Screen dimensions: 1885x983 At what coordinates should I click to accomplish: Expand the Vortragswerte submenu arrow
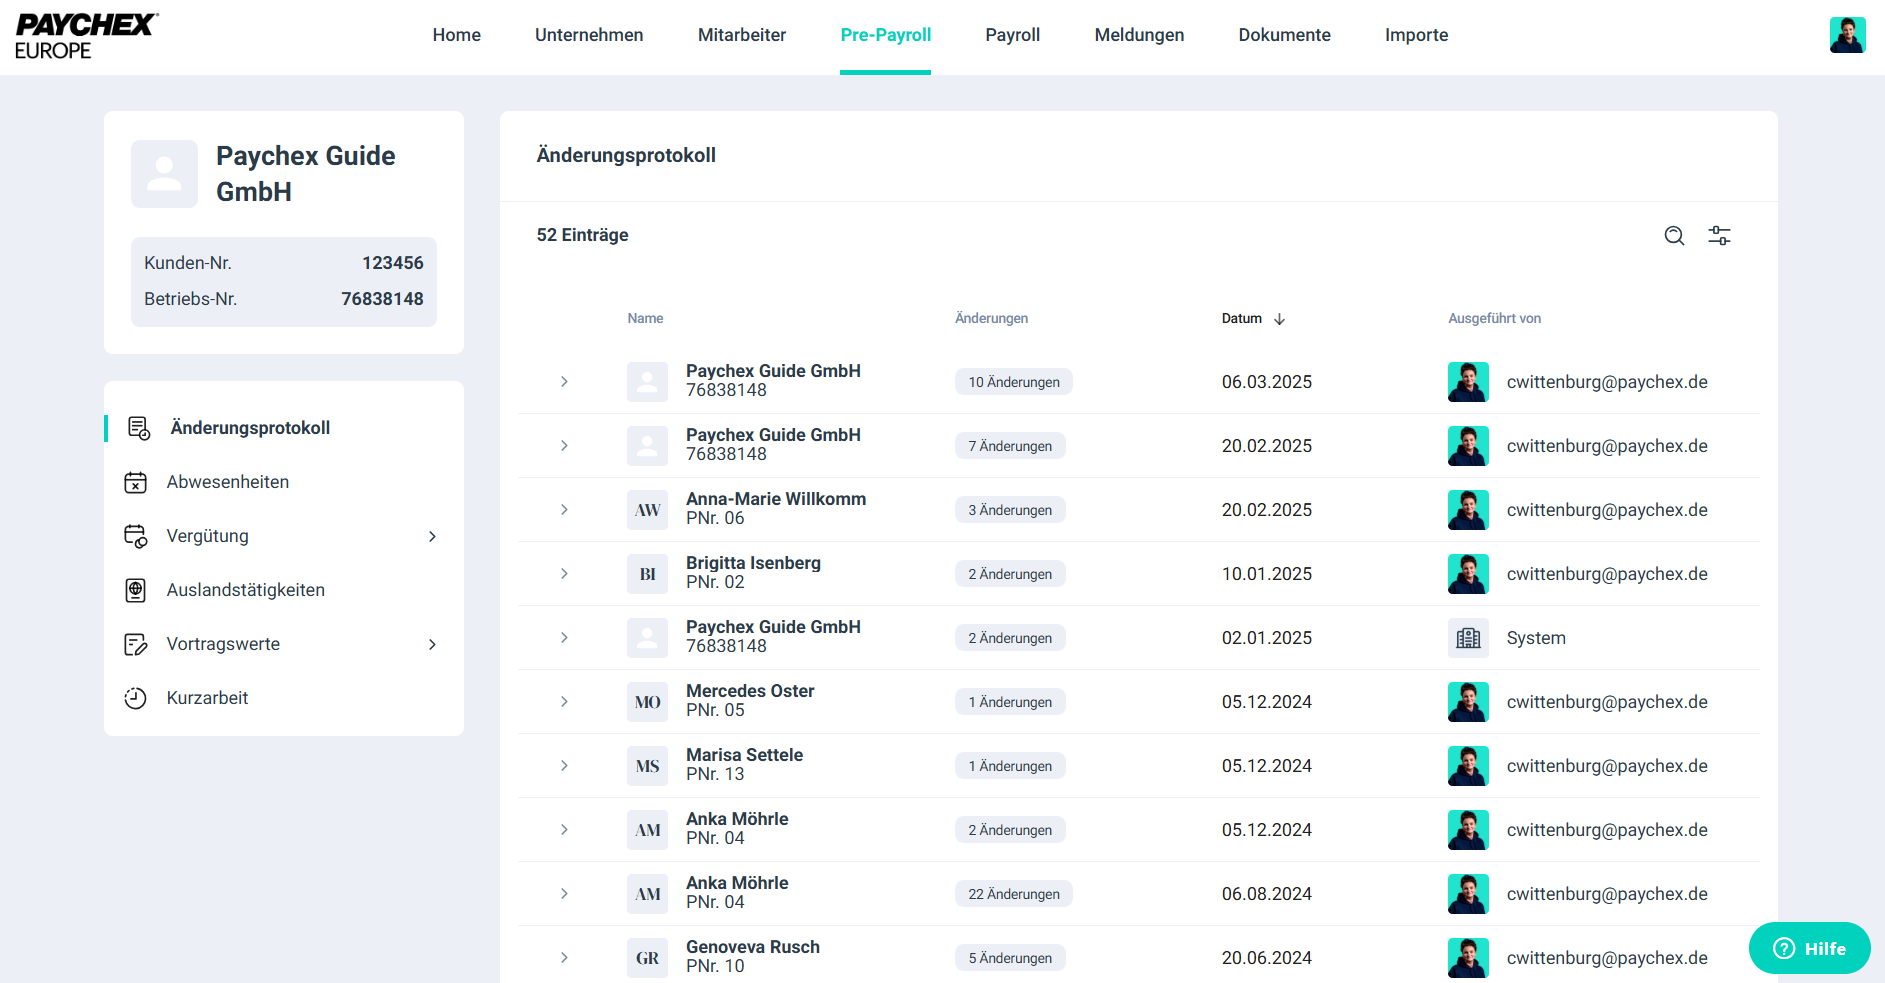point(432,645)
